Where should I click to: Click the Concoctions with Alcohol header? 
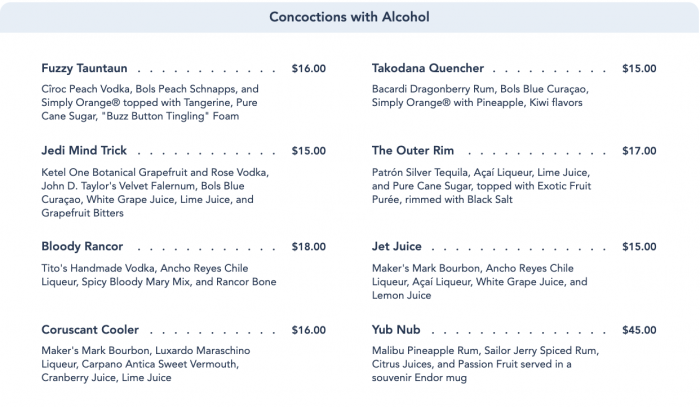349,17
